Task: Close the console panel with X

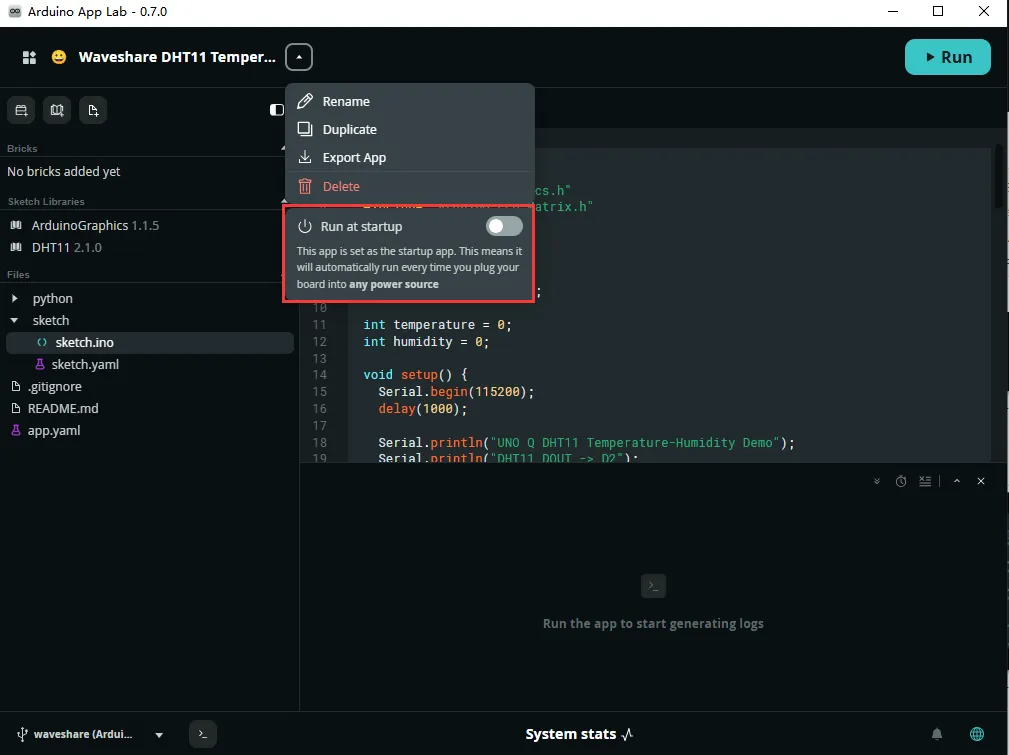Action: (x=981, y=481)
